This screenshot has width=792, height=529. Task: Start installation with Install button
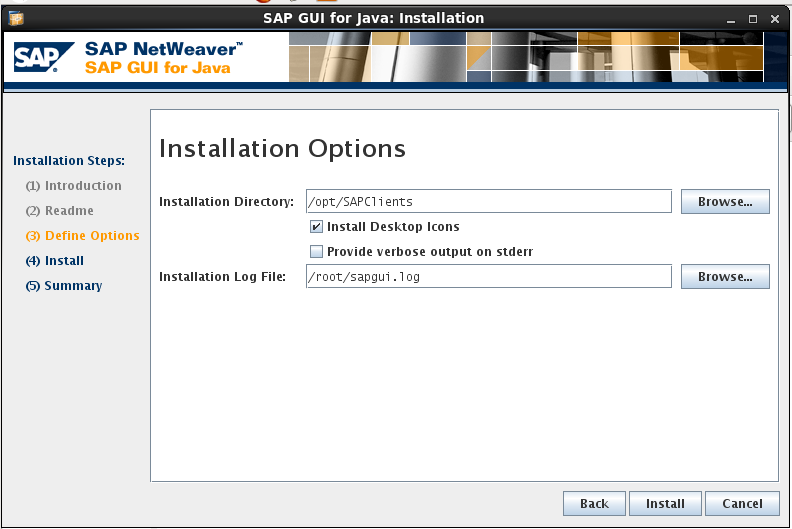point(665,503)
